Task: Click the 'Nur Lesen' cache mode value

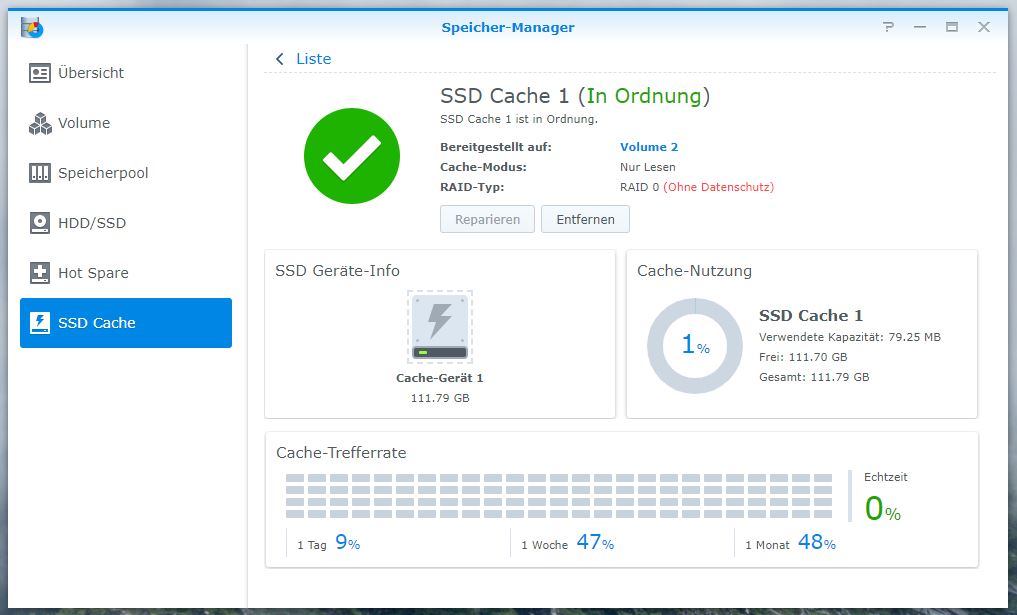Action: click(647, 167)
